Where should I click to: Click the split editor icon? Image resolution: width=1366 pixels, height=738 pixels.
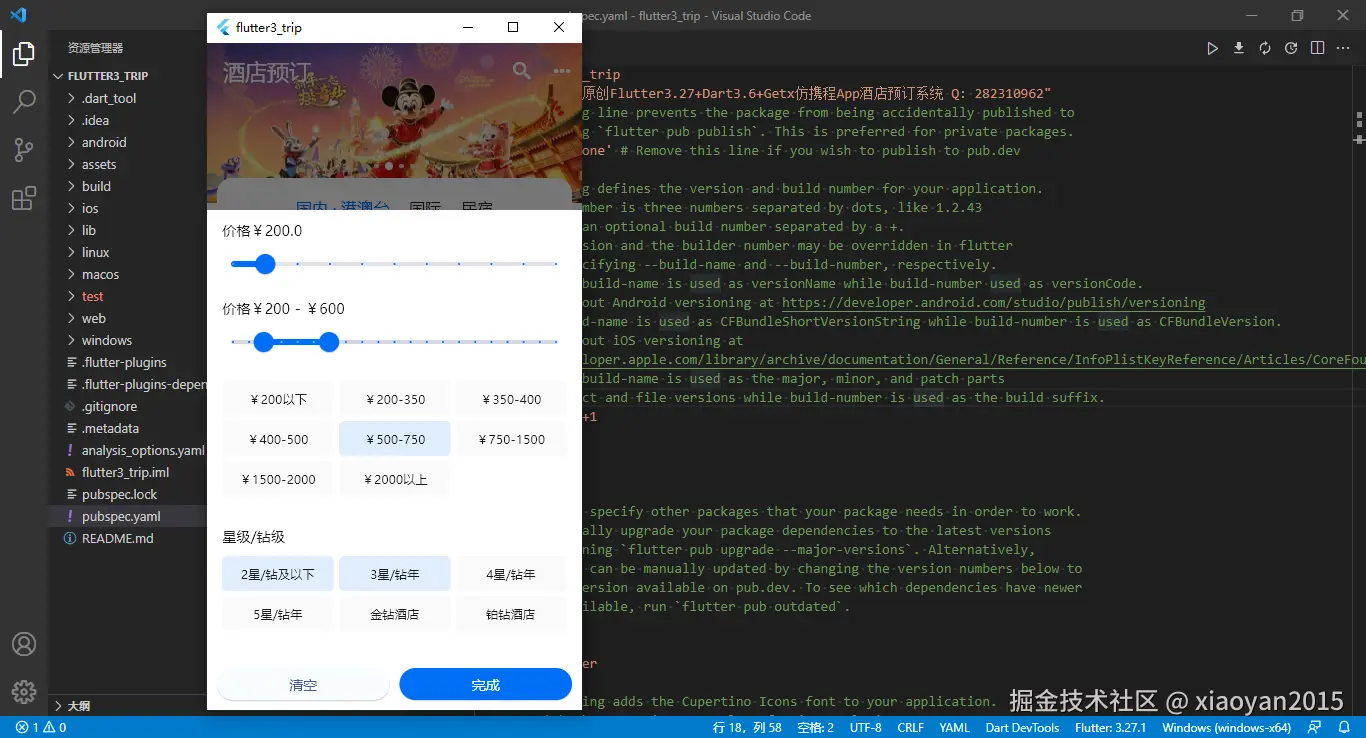pyautogui.click(x=1317, y=48)
